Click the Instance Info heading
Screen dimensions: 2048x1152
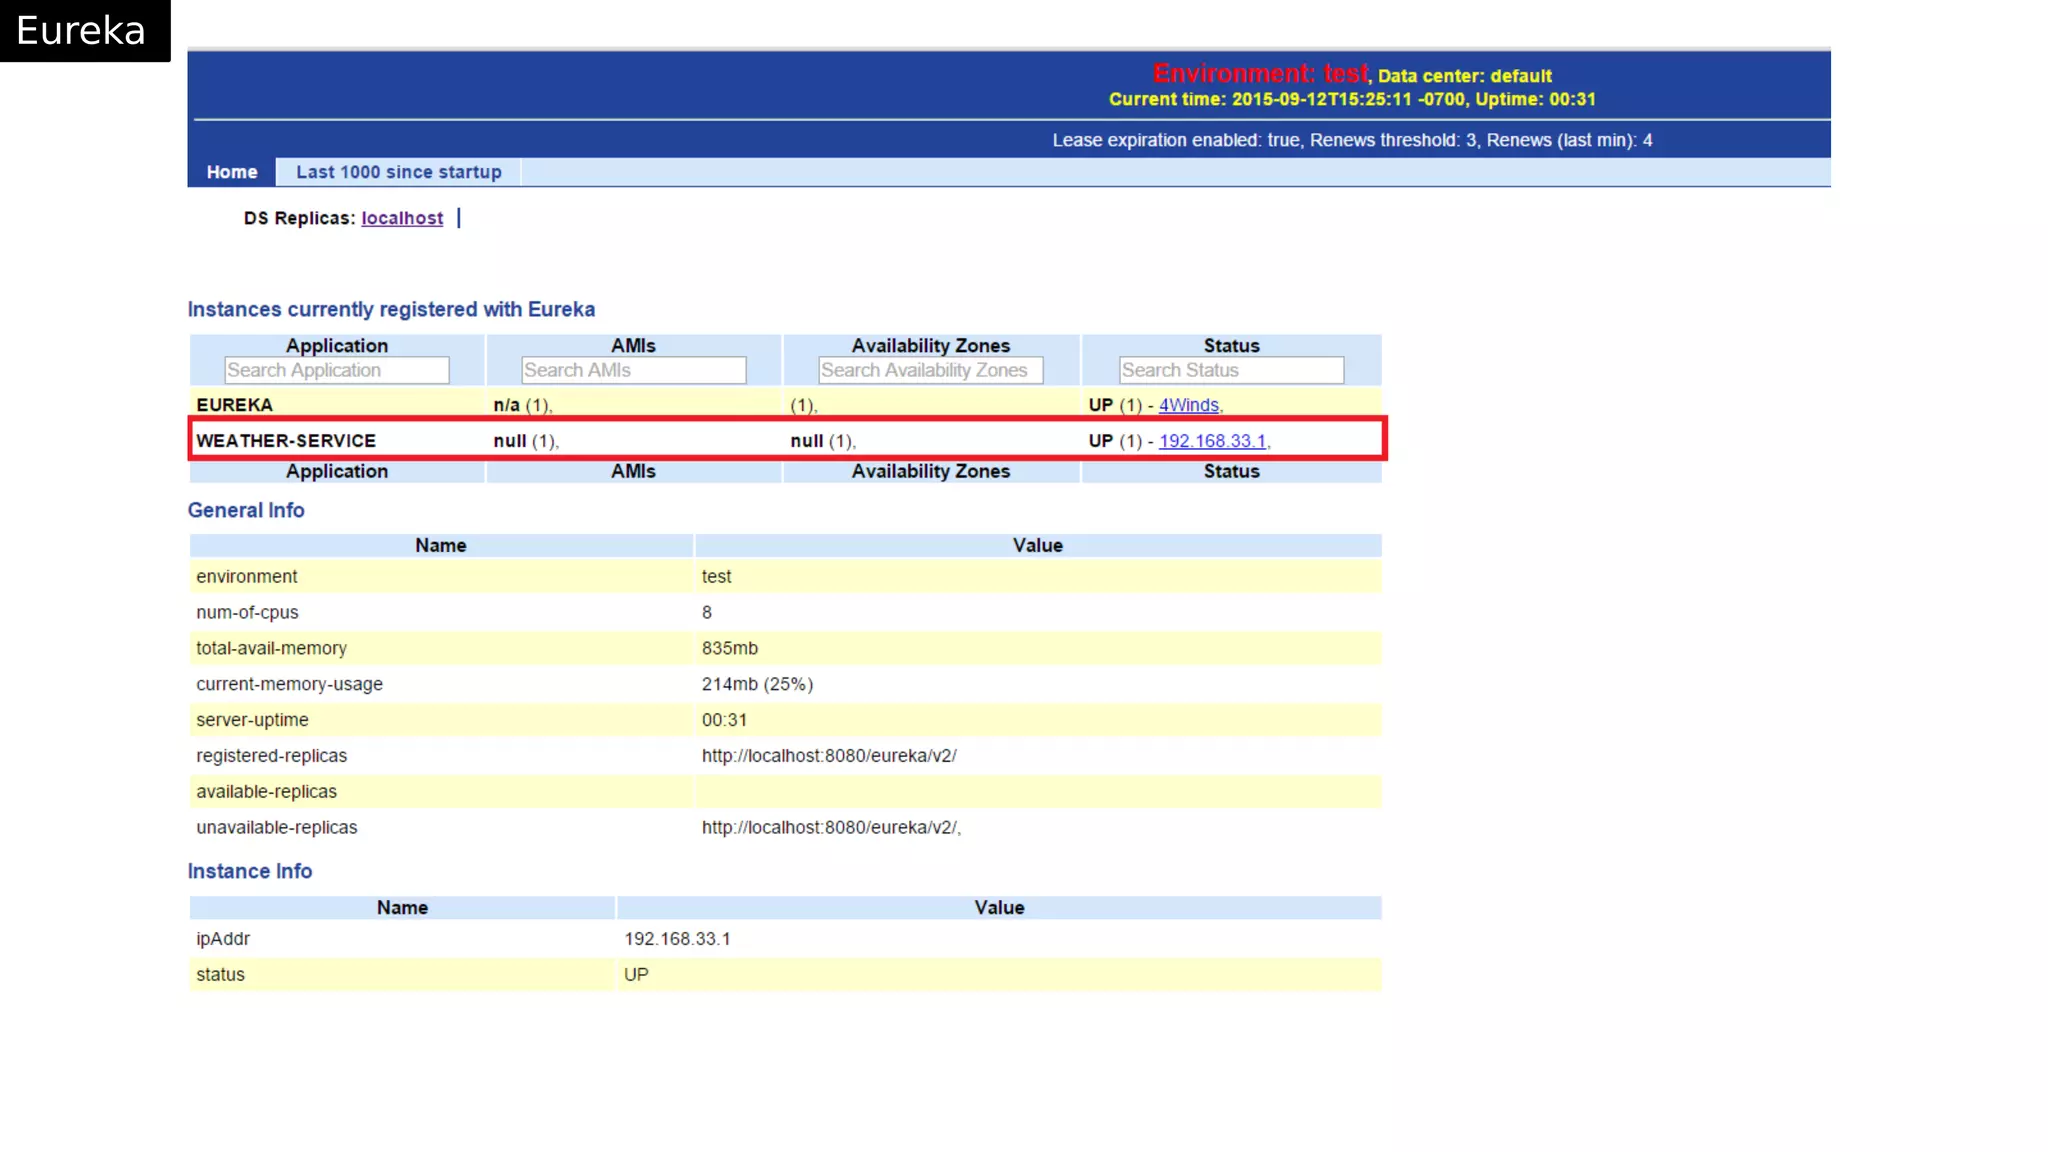[x=249, y=871]
